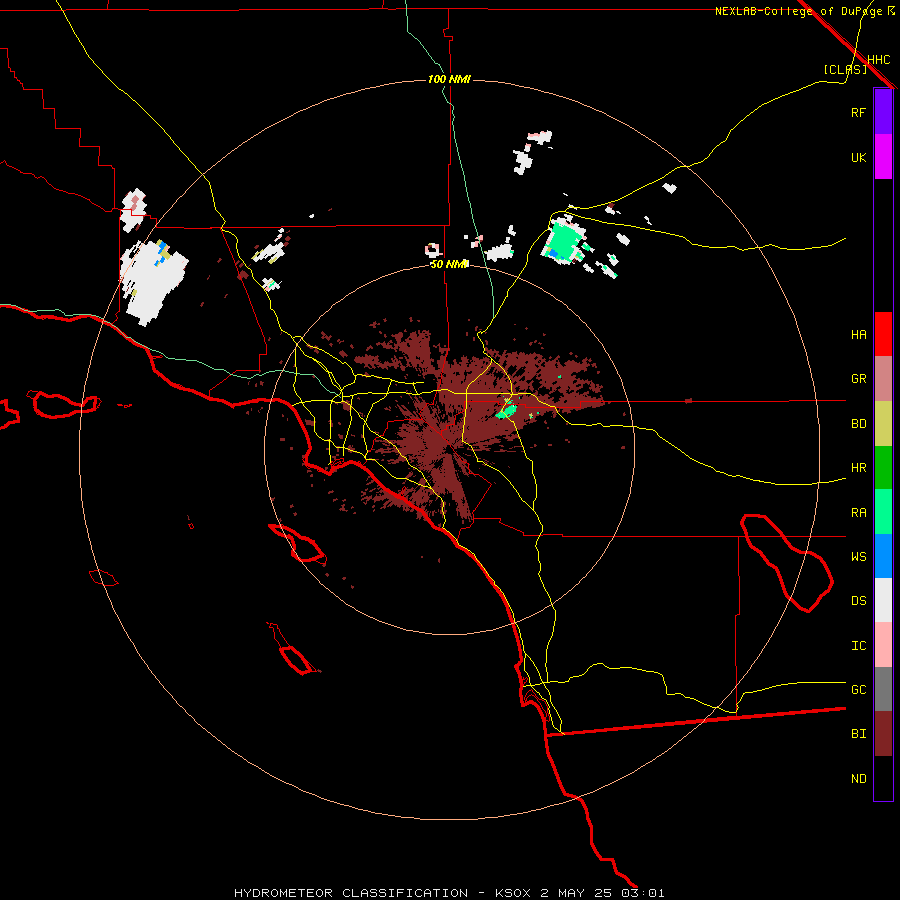Click the 50 NMI range ring label
Viewport: 900px width, 900px height.
[x=449, y=264]
